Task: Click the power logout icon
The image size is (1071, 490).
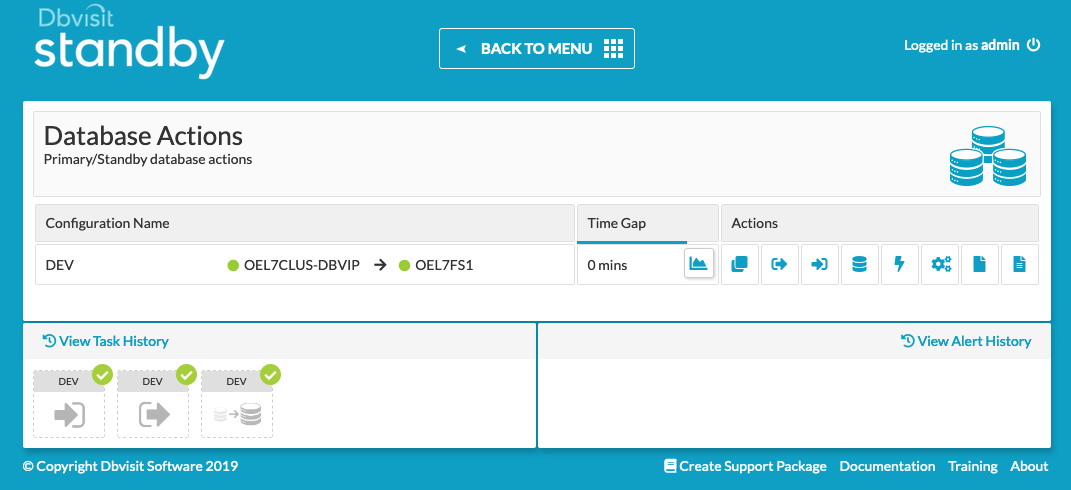Action: [1034, 45]
